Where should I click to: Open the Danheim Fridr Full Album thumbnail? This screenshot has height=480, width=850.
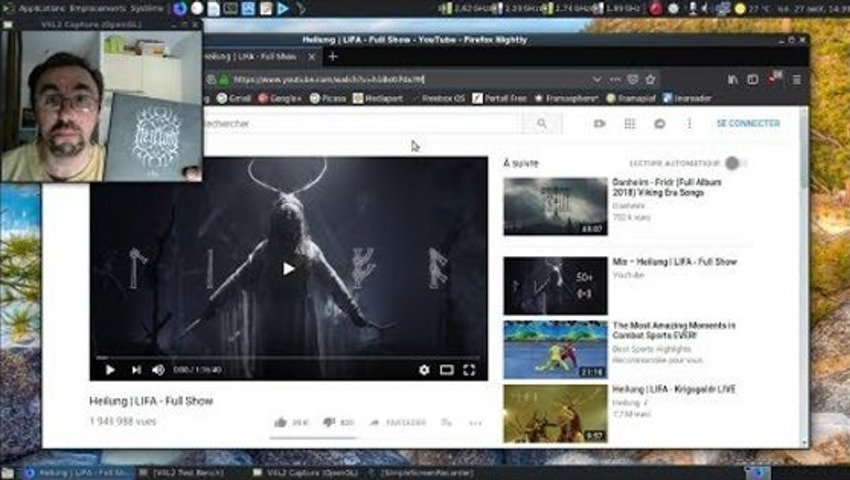(555, 206)
